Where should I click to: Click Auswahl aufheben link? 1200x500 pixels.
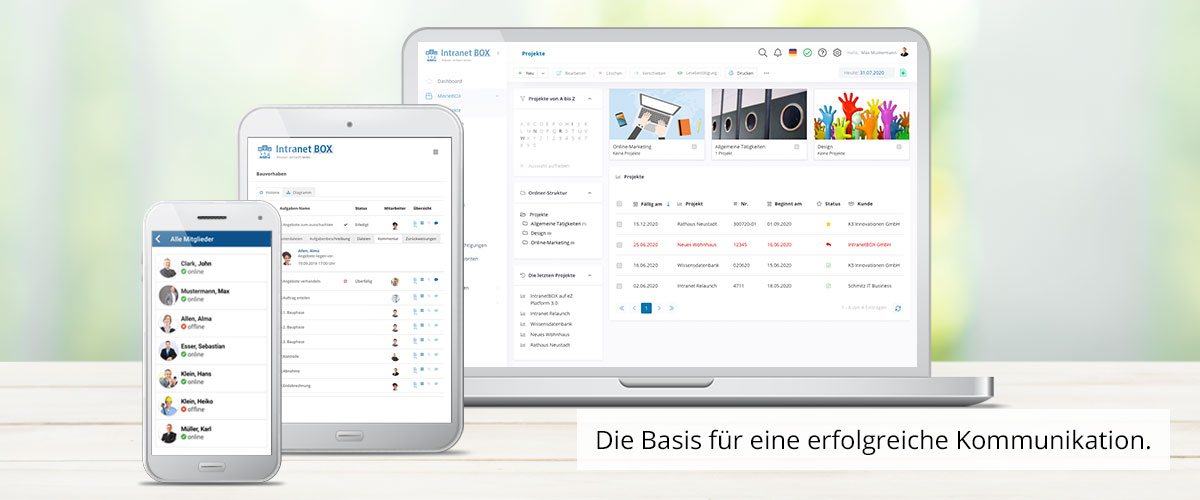click(545, 165)
